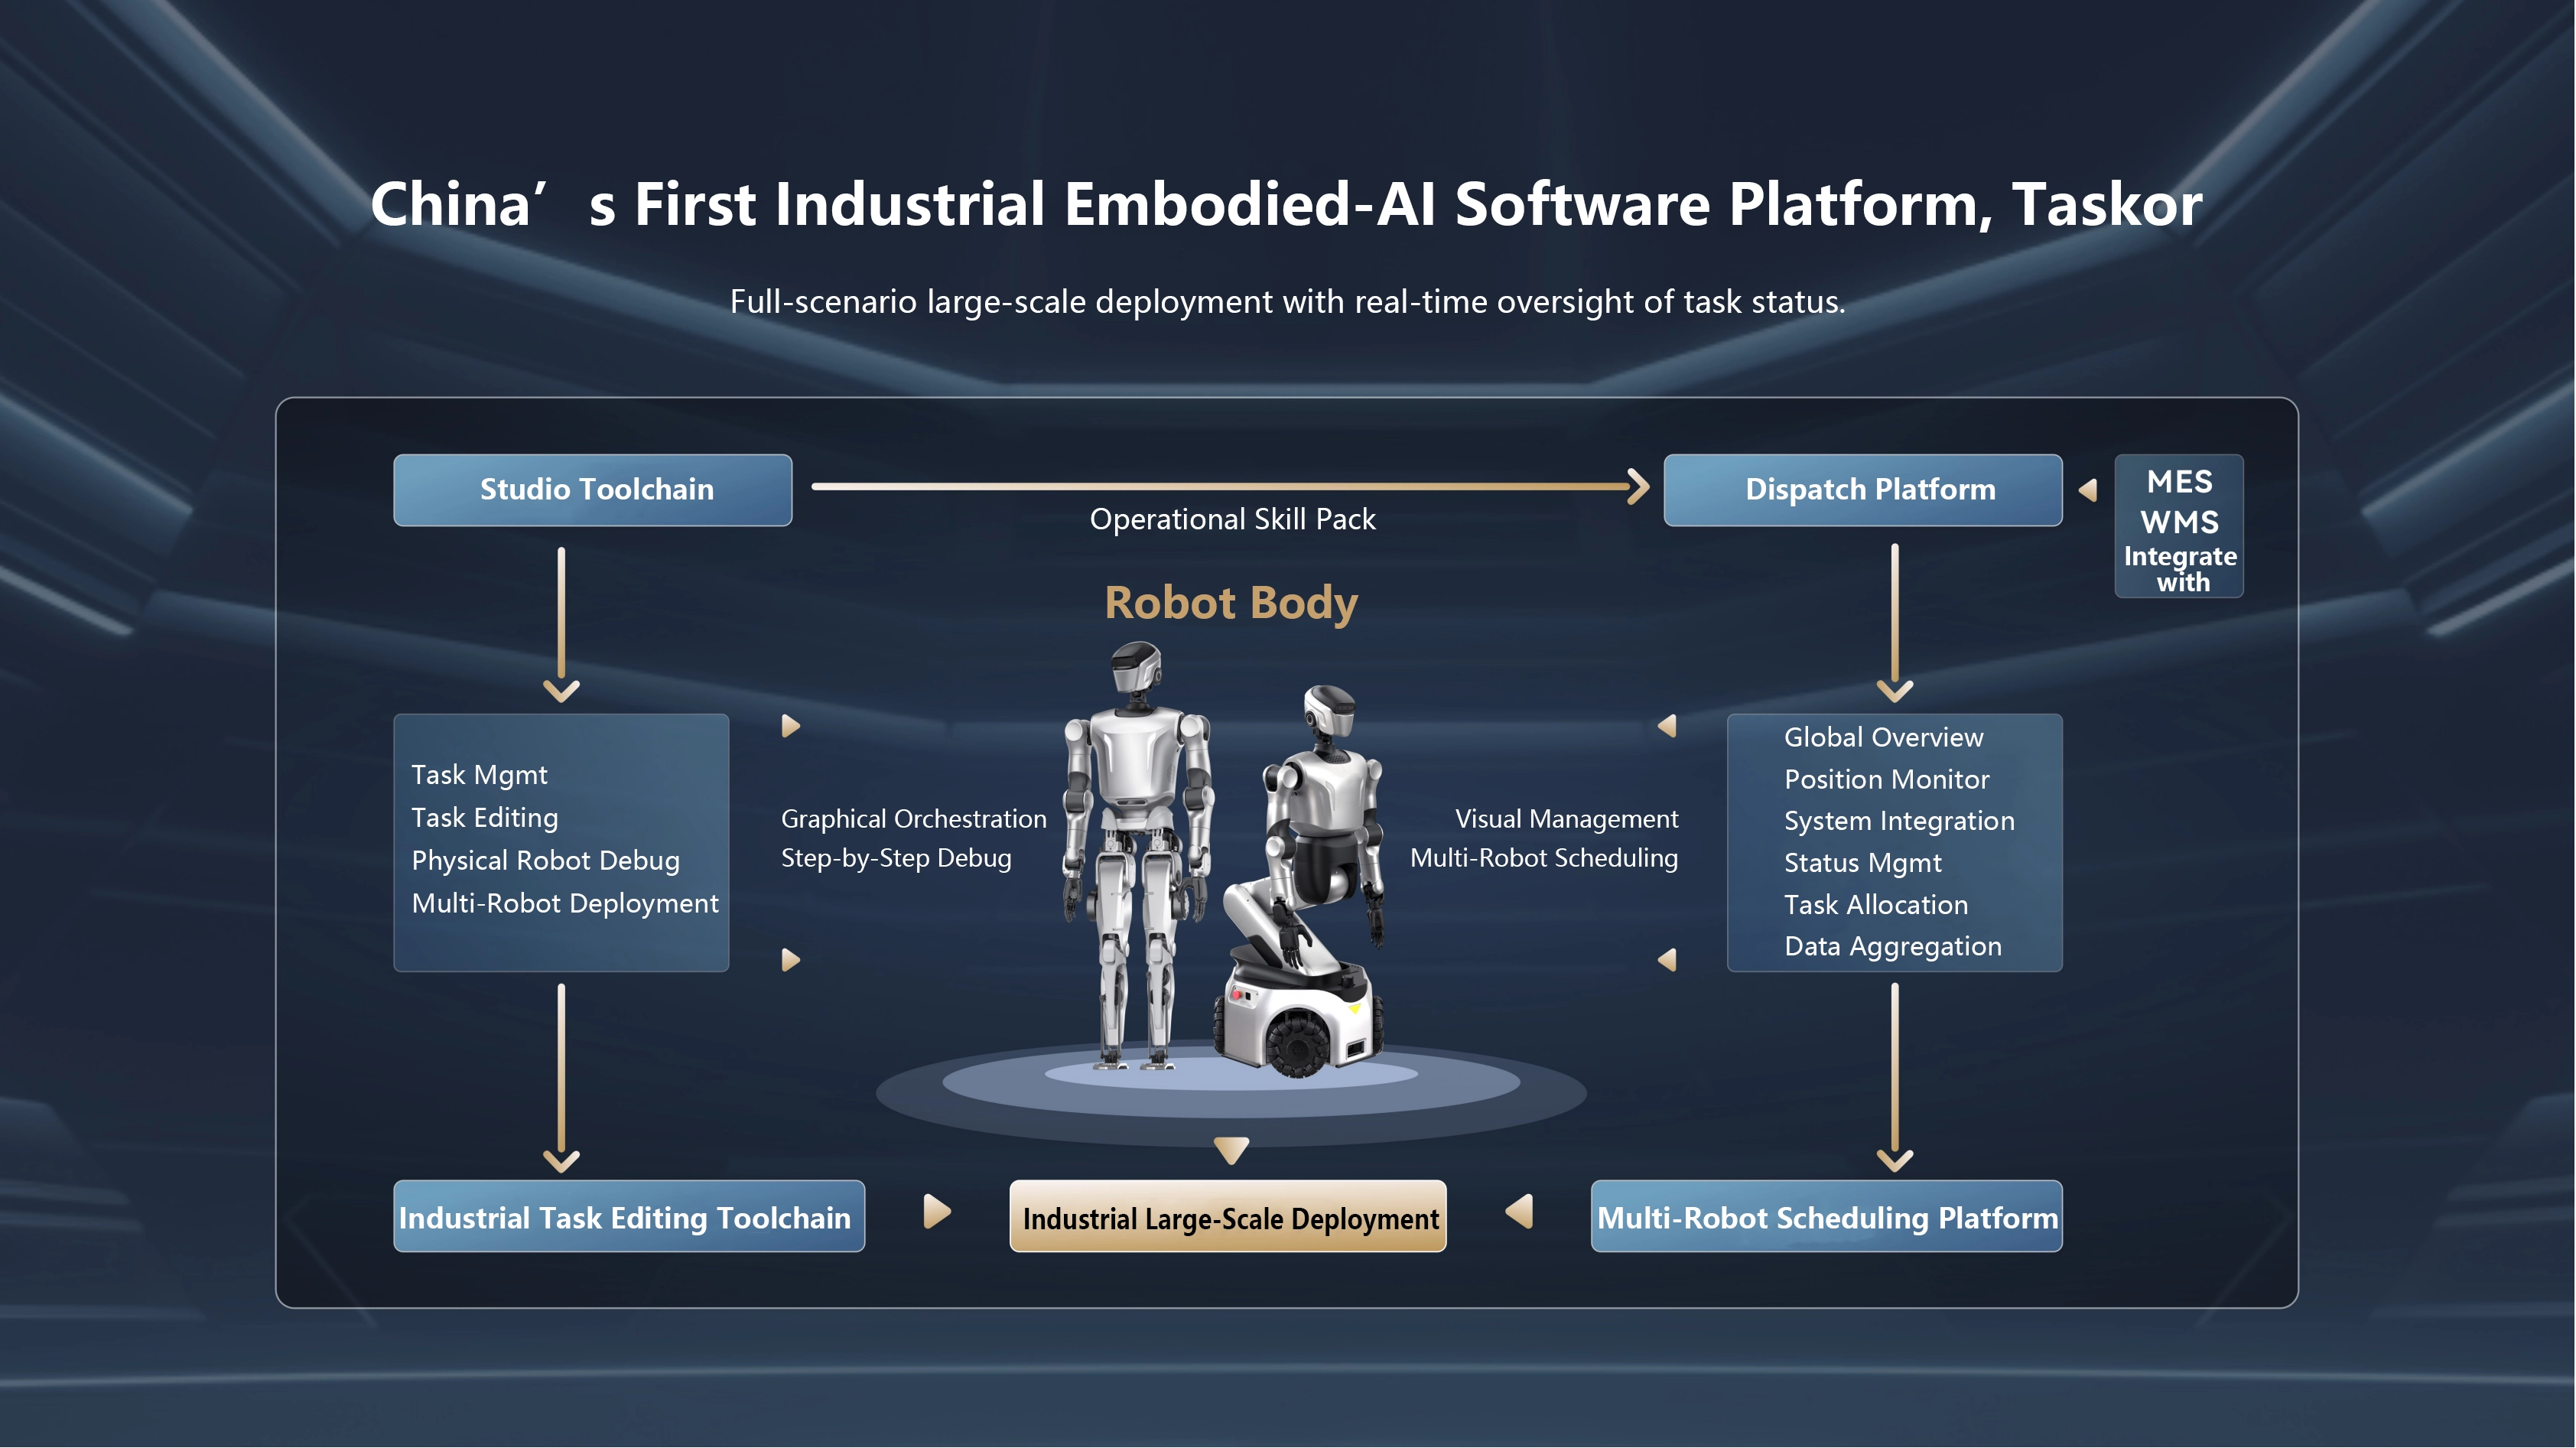Image resolution: width=2576 pixels, height=1448 pixels.
Task: Select the "Step-by-Step Debug" label
Action: (x=896, y=858)
